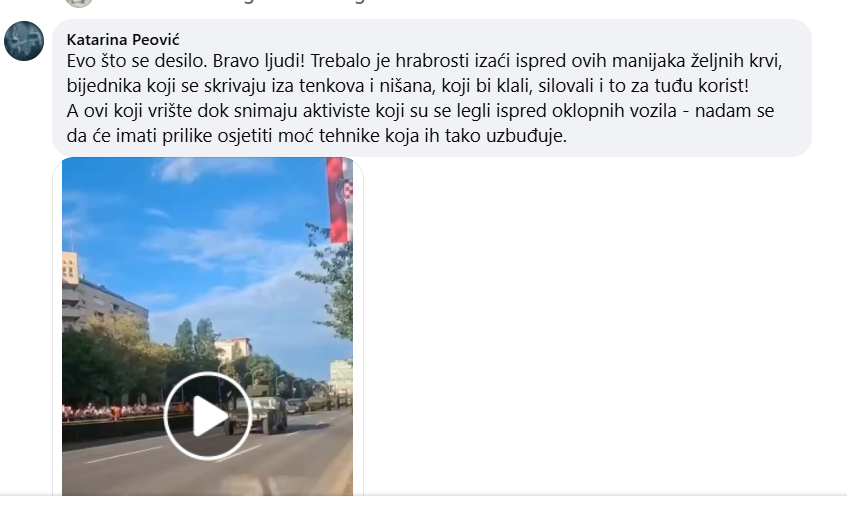Click the Croatian flag in the video thumbnail

(x=339, y=200)
